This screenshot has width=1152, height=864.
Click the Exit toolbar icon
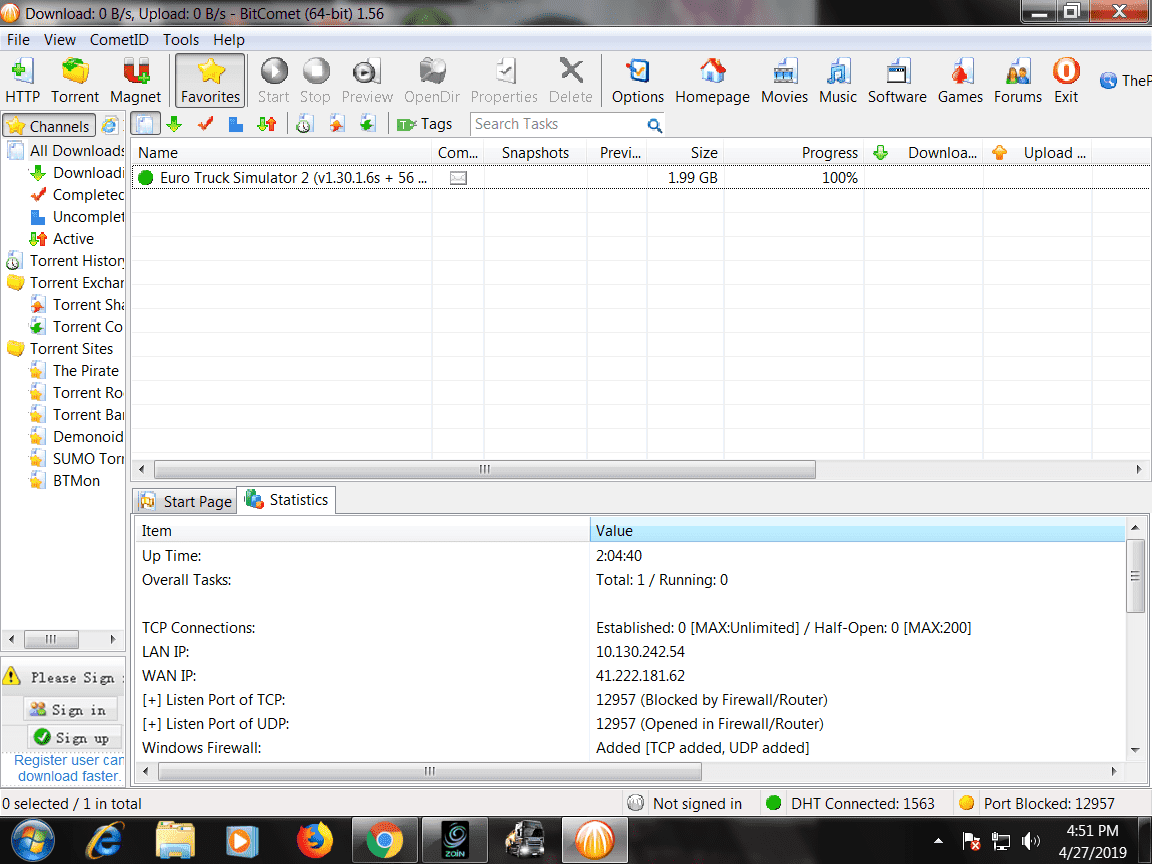click(1066, 80)
